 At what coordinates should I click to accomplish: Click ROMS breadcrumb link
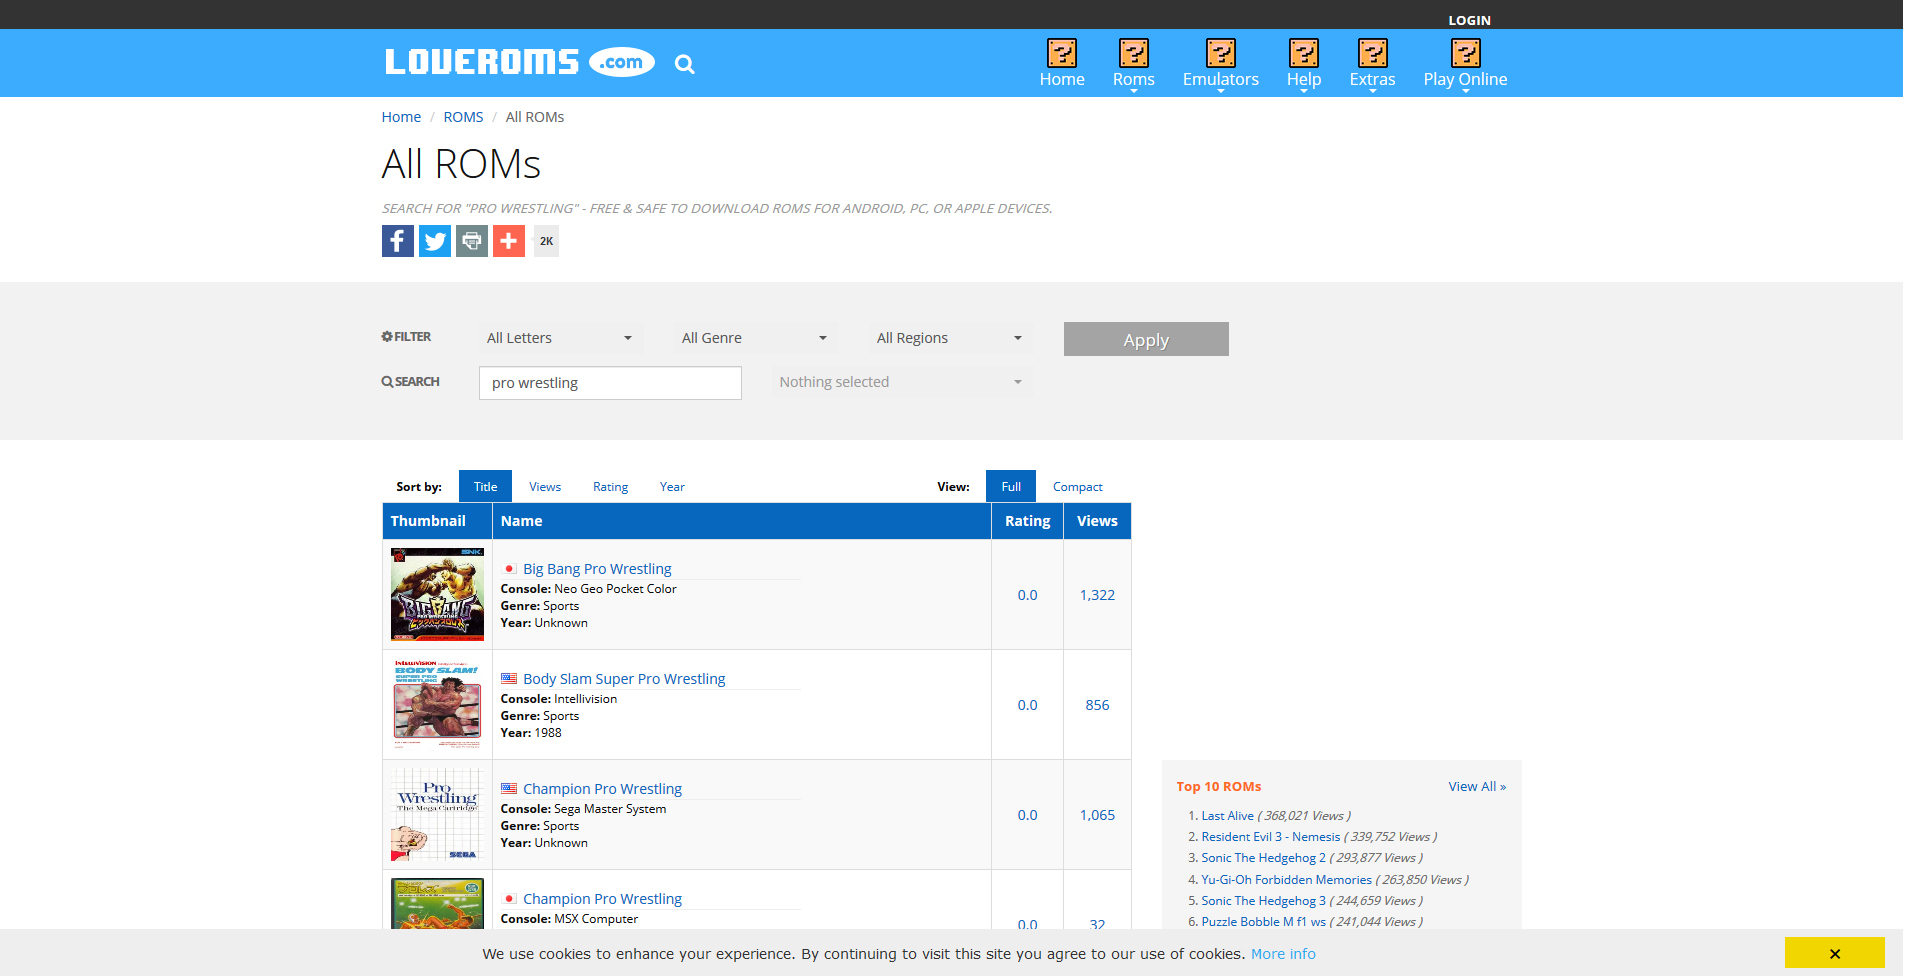click(x=463, y=117)
